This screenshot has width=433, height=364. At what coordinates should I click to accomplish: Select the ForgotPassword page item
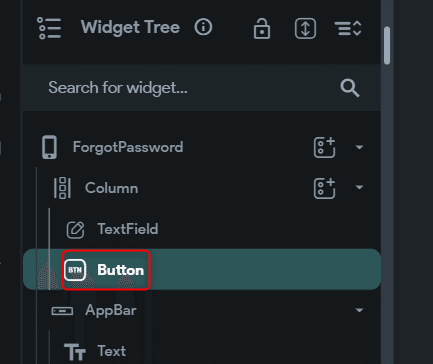tap(202, 147)
